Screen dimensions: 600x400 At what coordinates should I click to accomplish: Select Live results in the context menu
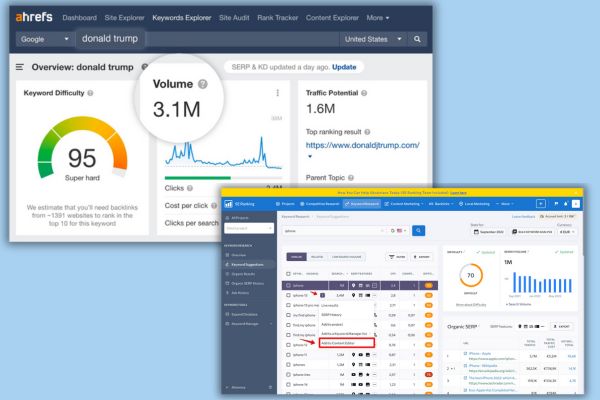tap(329, 305)
